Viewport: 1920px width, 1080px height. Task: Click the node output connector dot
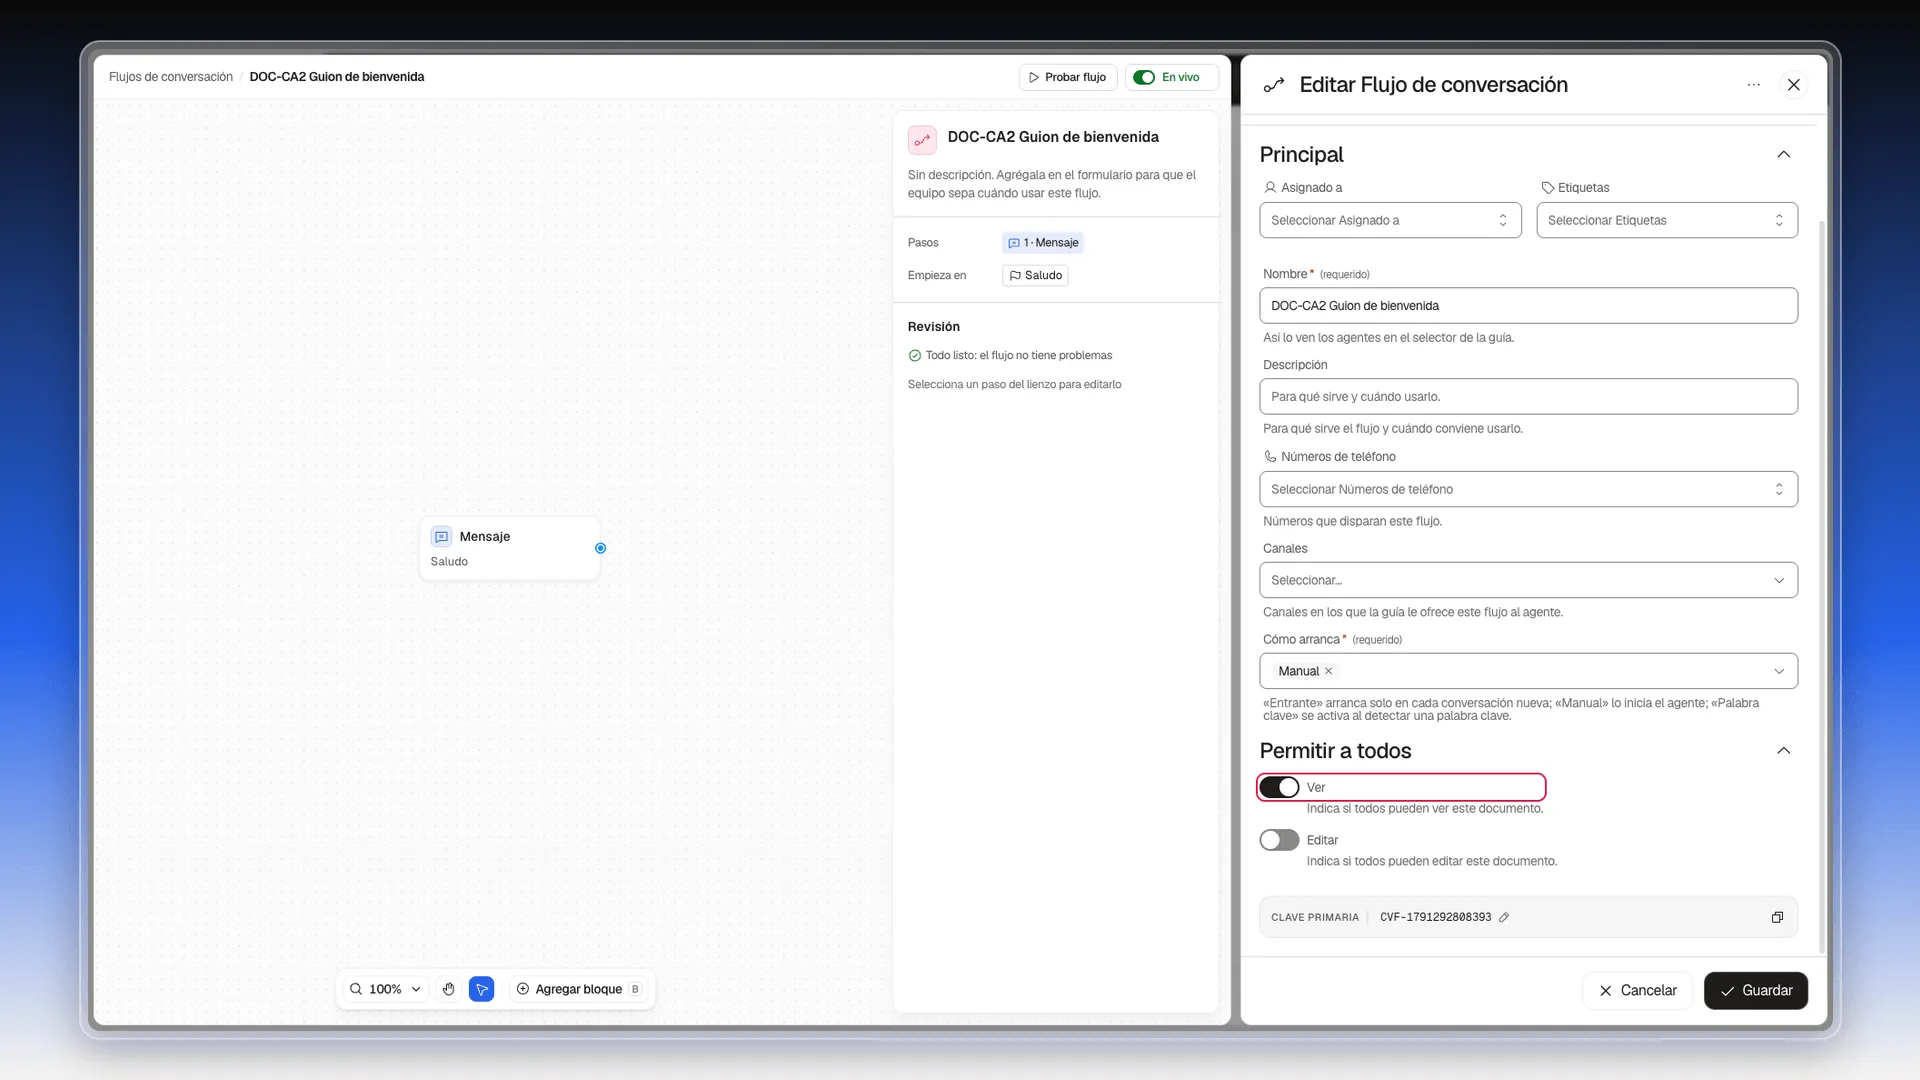pos(600,548)
